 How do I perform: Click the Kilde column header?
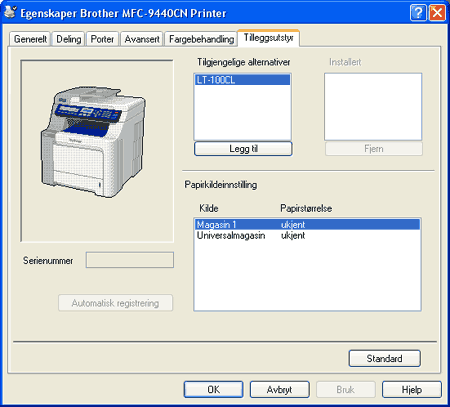(209, 208)
